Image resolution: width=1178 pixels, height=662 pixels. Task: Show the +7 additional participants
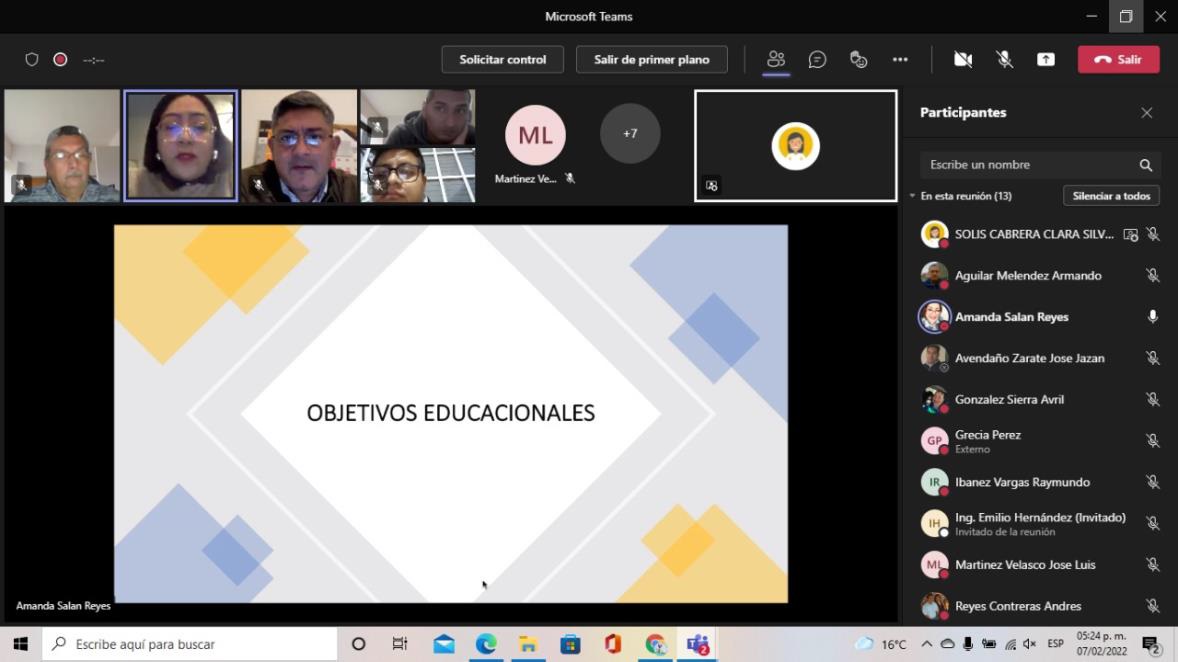pyautogui.click(x=630, y=133)
